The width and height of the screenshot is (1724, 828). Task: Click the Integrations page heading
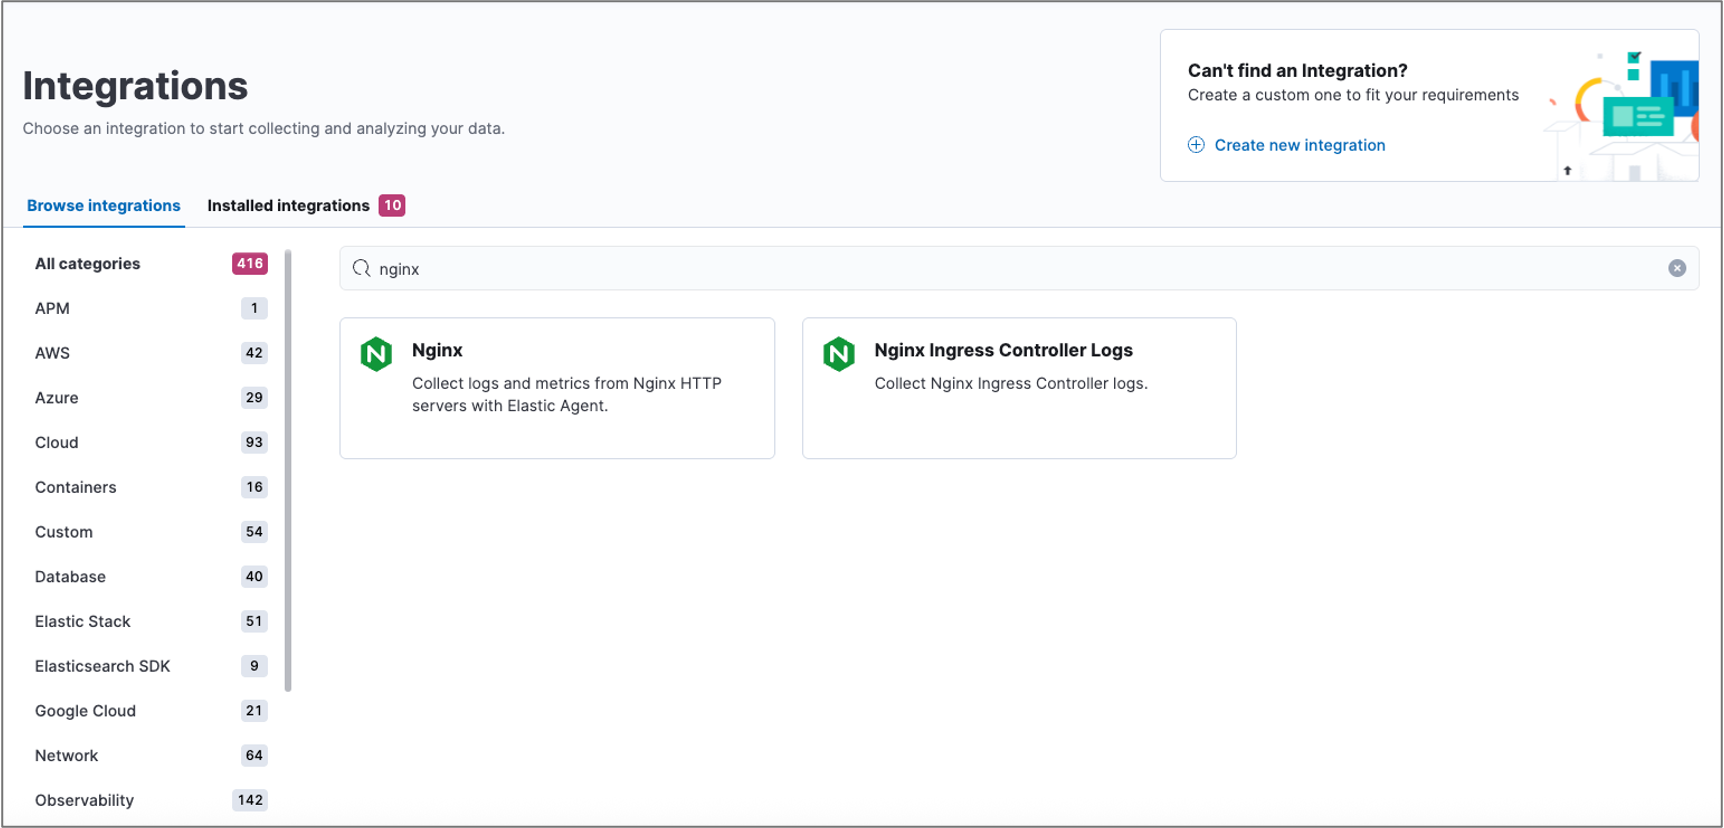(x=135, y=86)
